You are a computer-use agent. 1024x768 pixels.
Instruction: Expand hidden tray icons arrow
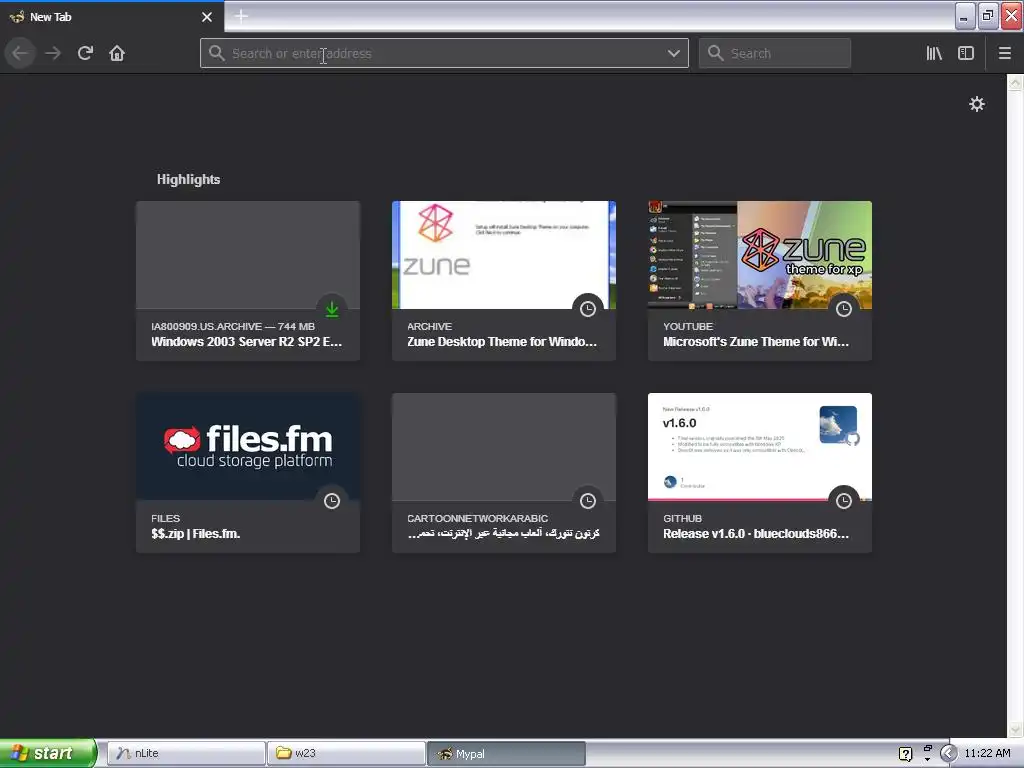[948, 754]
